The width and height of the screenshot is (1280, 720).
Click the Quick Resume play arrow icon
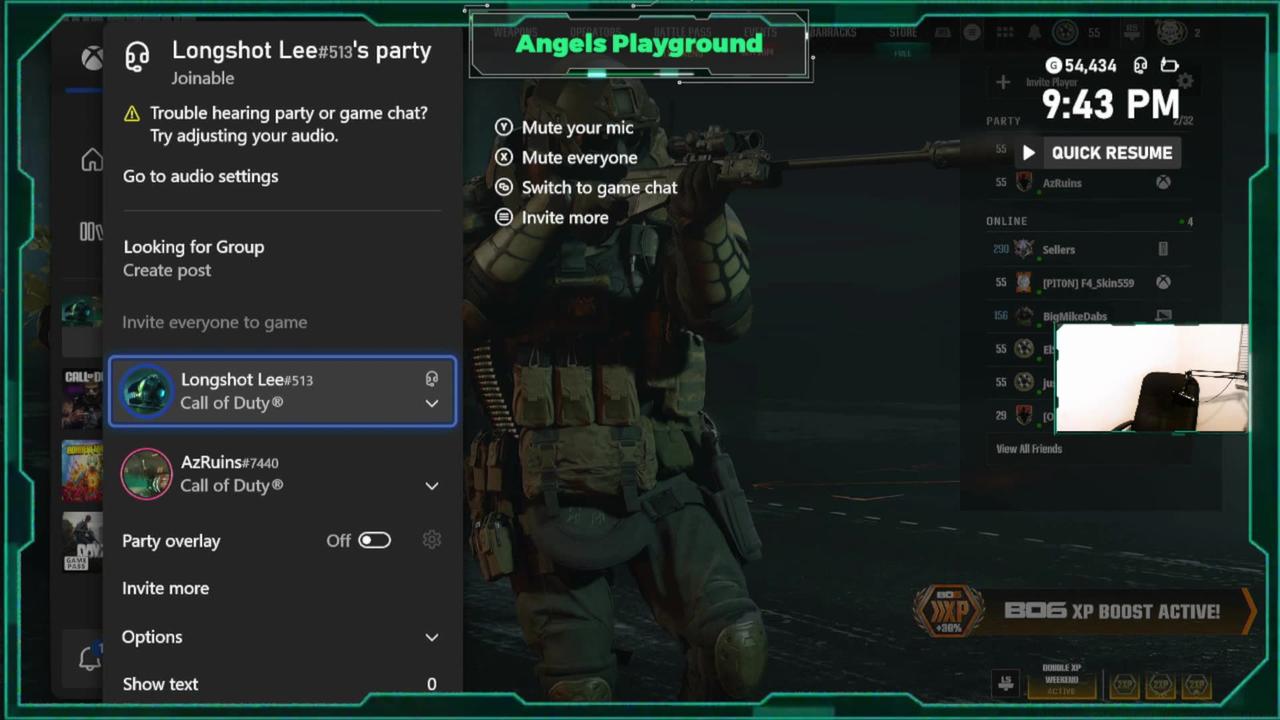(1028, 153)
